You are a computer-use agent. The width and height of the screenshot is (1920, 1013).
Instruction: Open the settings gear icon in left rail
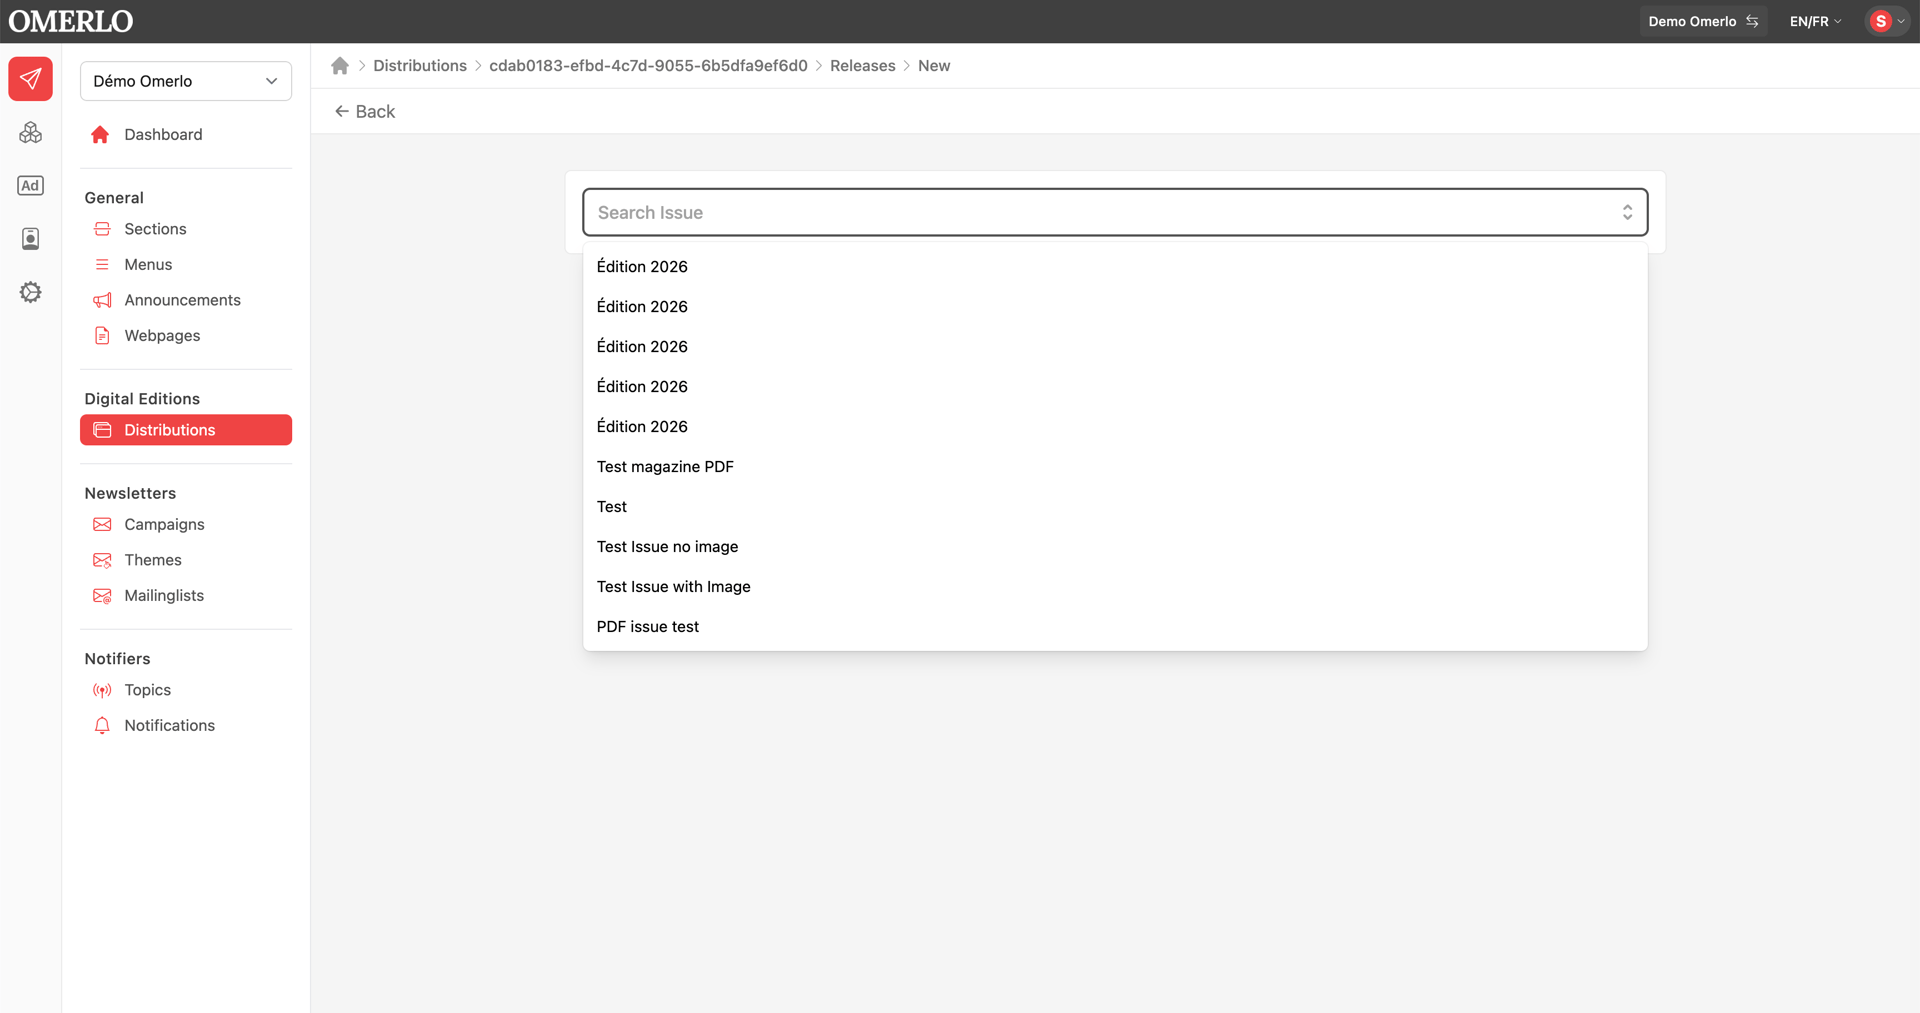point(31,292)
